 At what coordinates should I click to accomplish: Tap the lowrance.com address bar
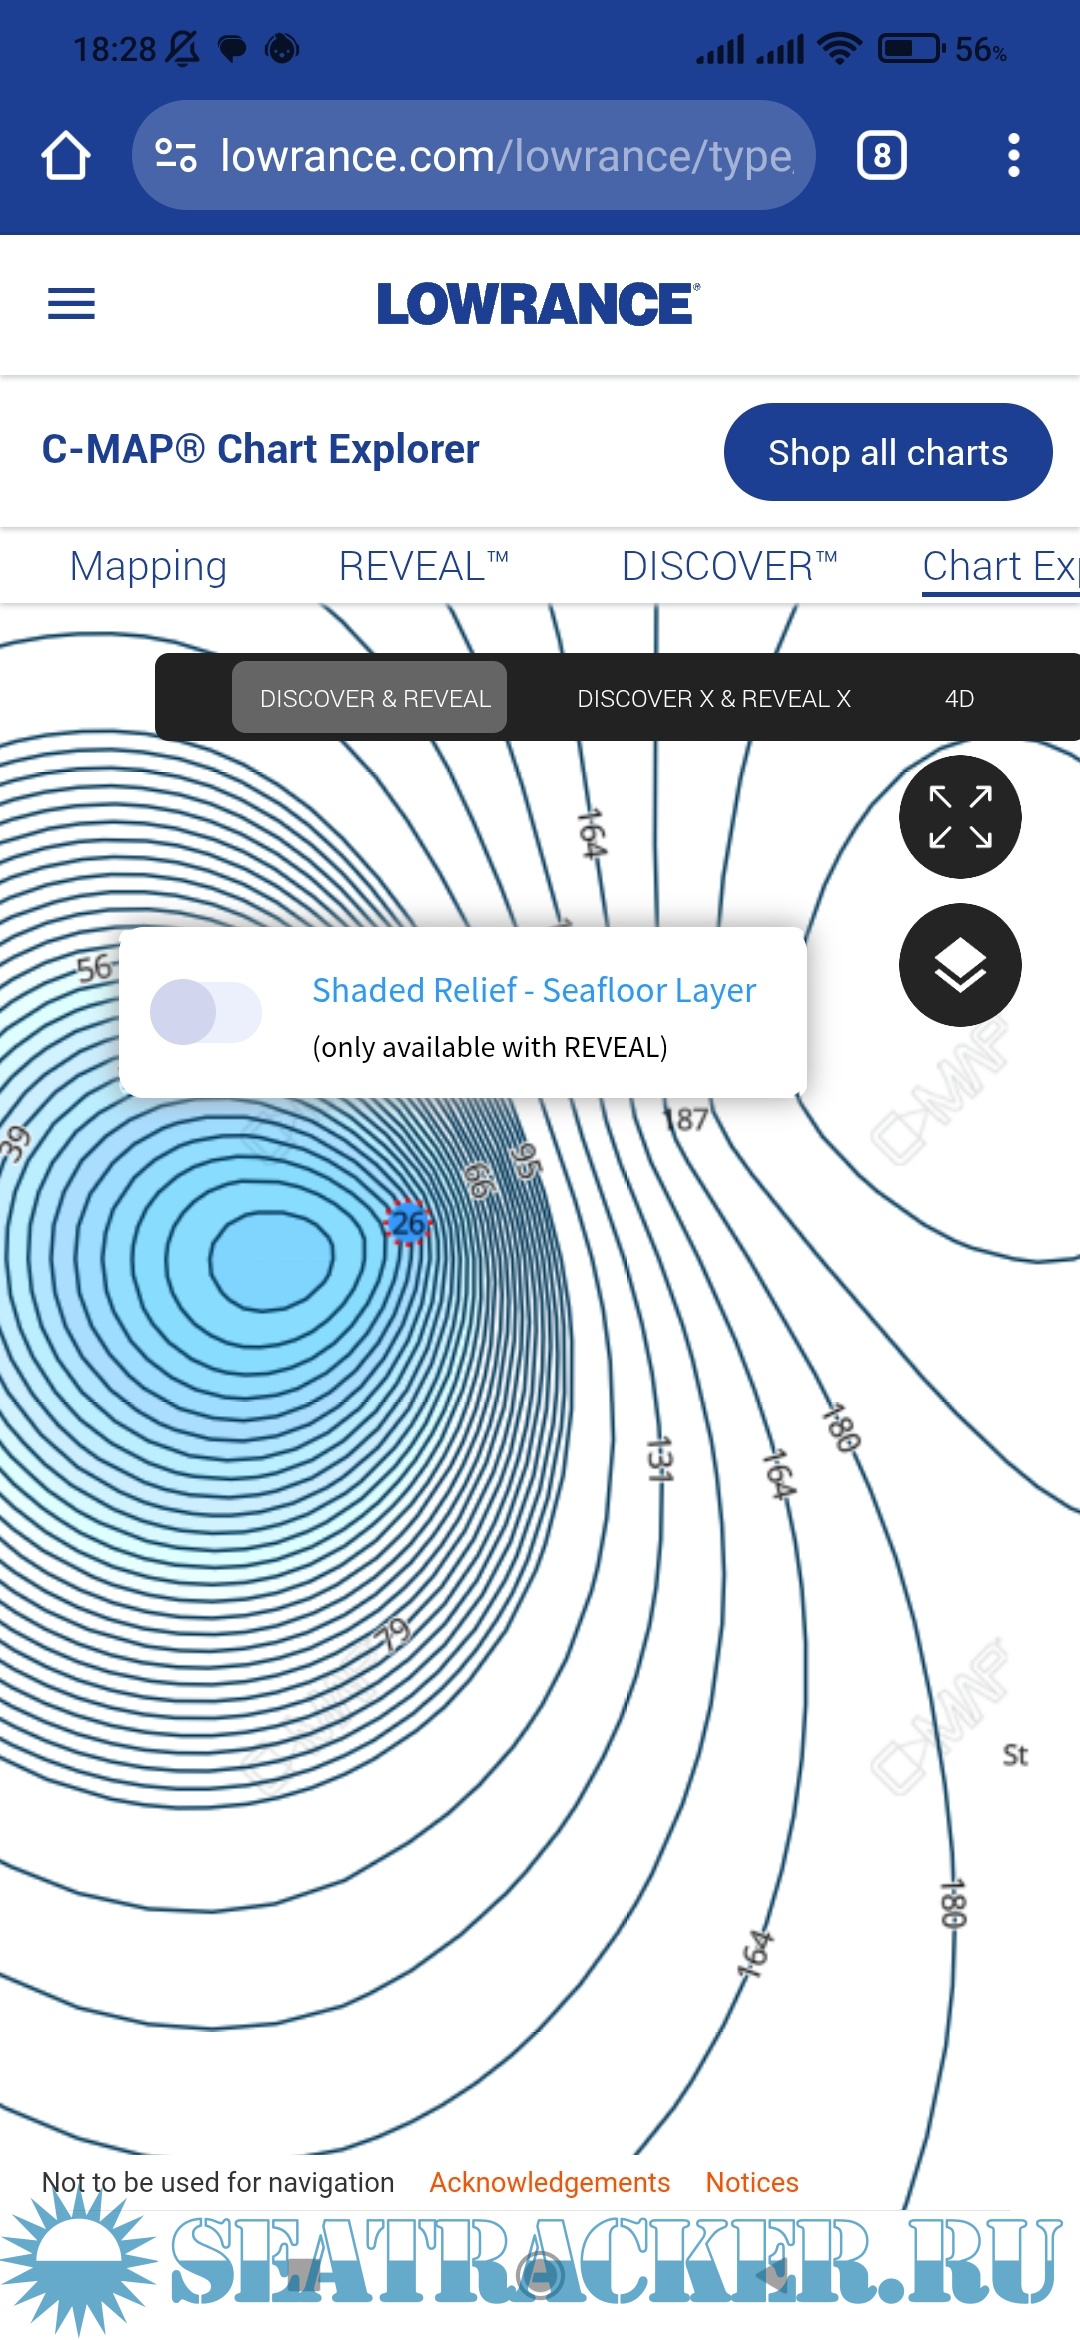tap(505, 156)
